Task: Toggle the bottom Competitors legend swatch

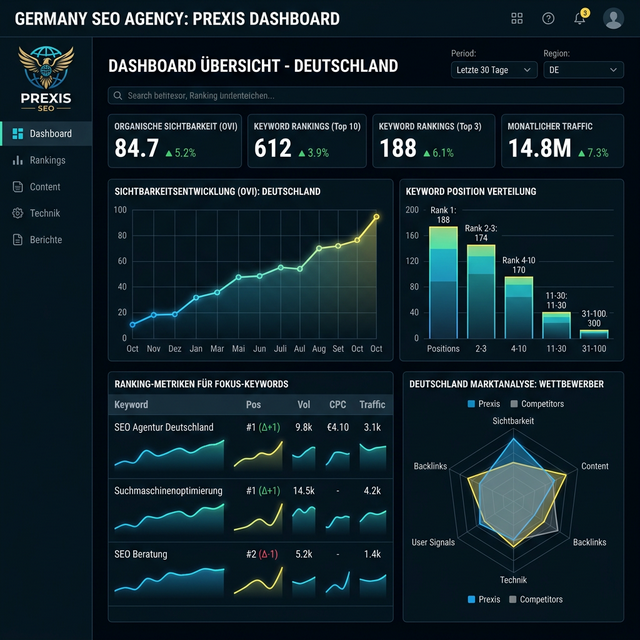Action: coord(513,599)
